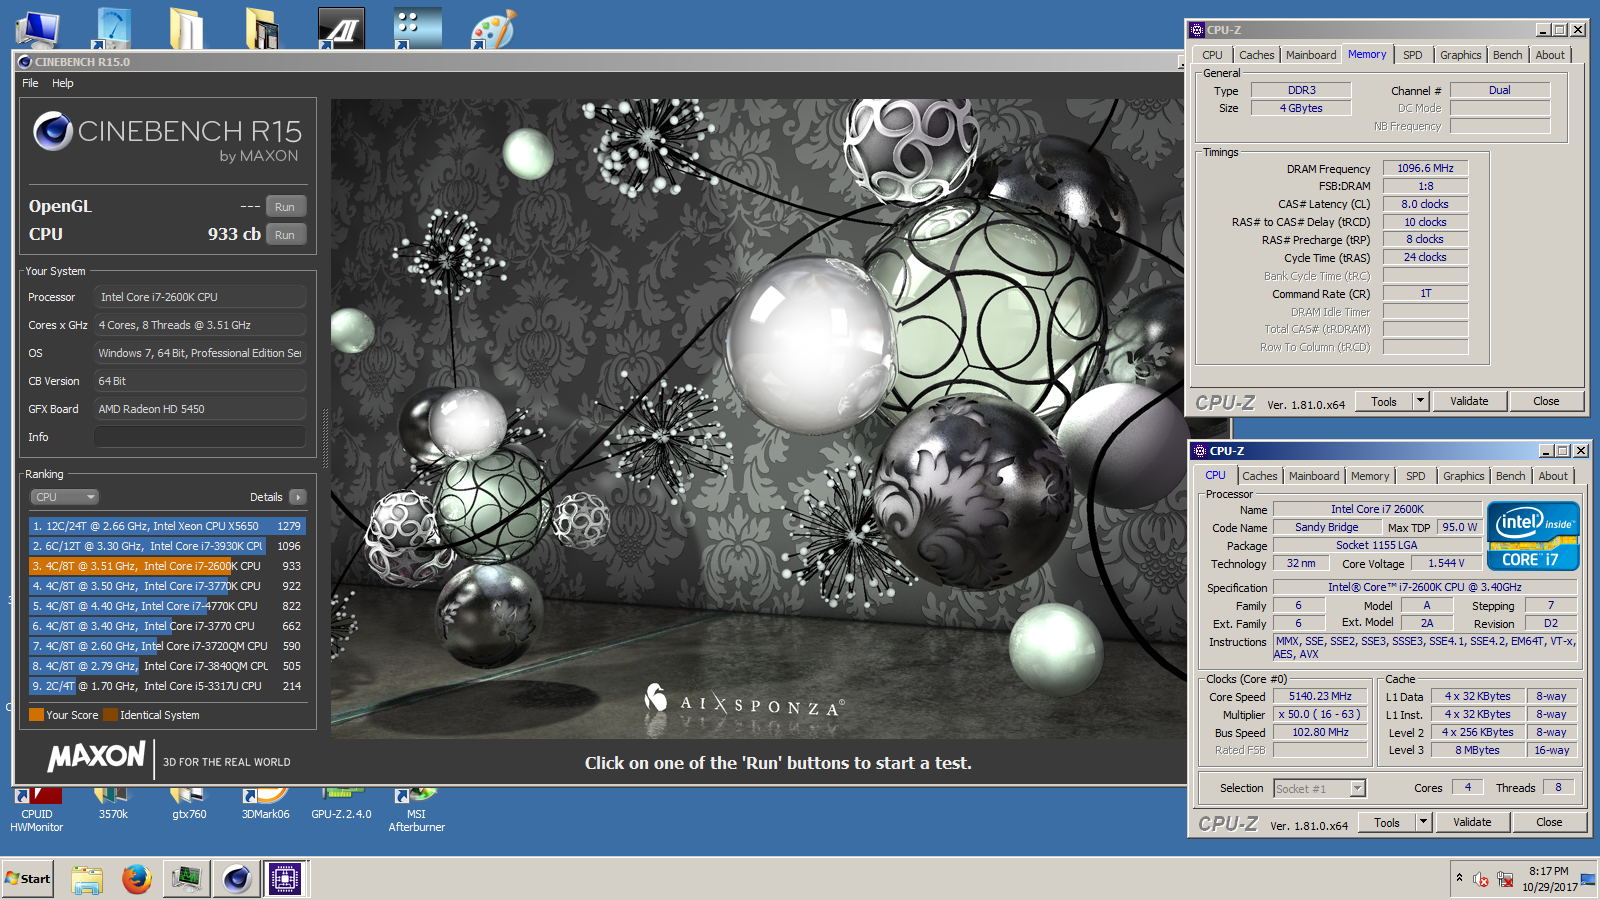
Task: Launch Firefox from the taskbar
Action: pos(136,879)
